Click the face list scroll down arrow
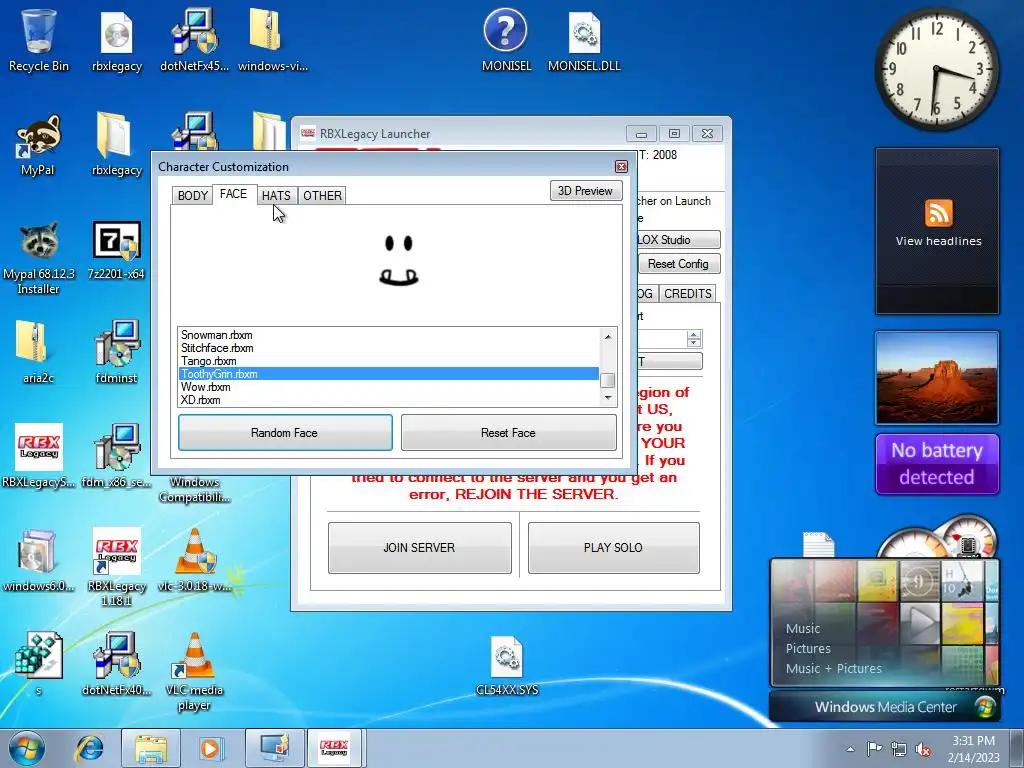The image size is (1024, 768). tap(607, 397)
